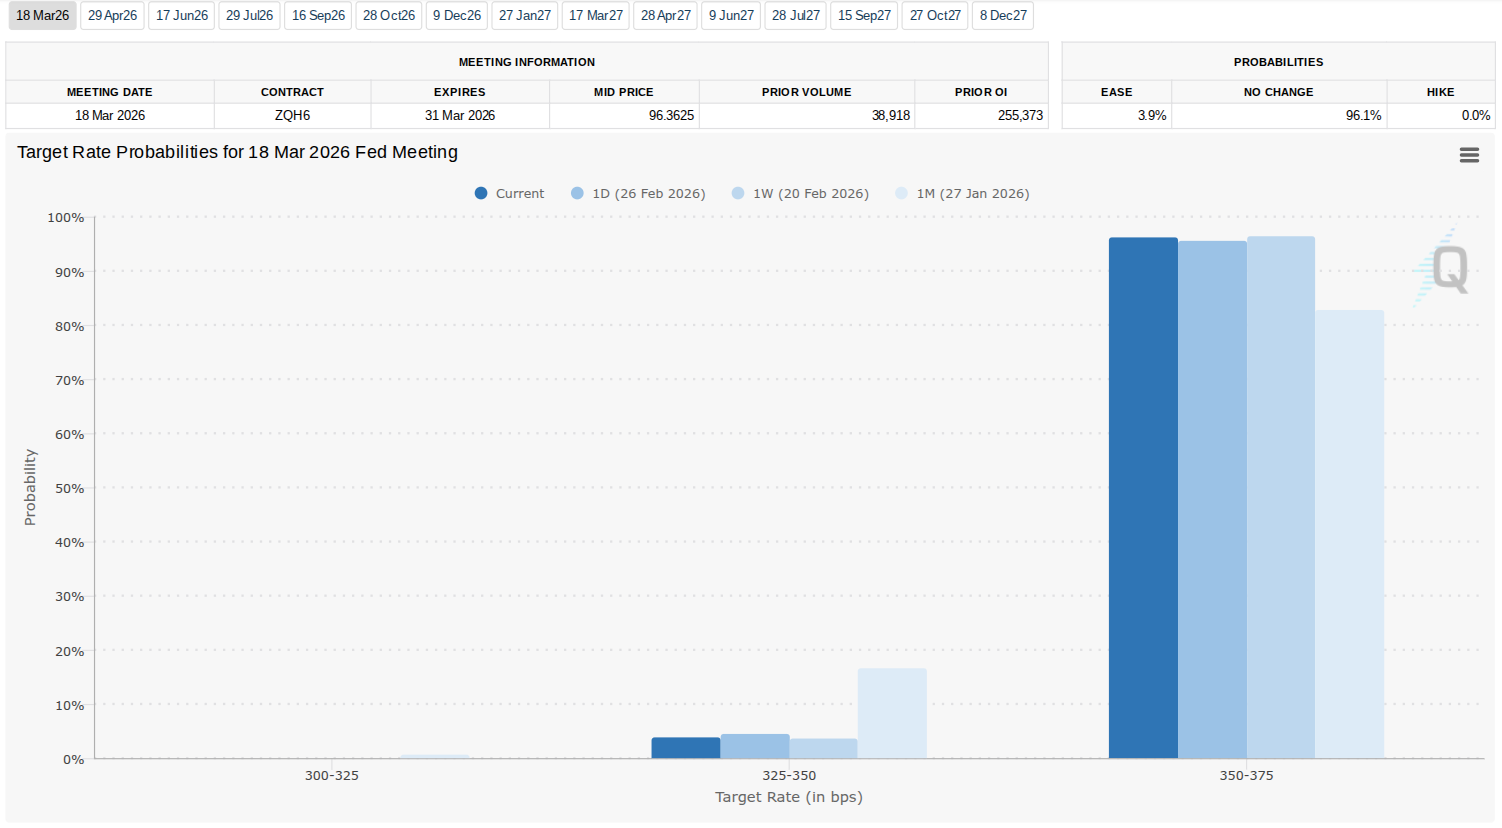This screenshot has width=1502, height=828.
Task: Click the dark blue Current bar at 350-375
Action: pos(1143,500)
